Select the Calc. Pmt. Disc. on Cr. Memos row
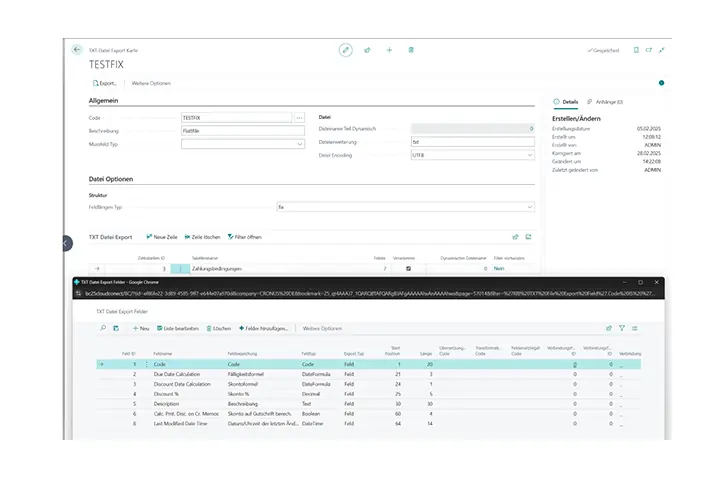 [368, 414]
